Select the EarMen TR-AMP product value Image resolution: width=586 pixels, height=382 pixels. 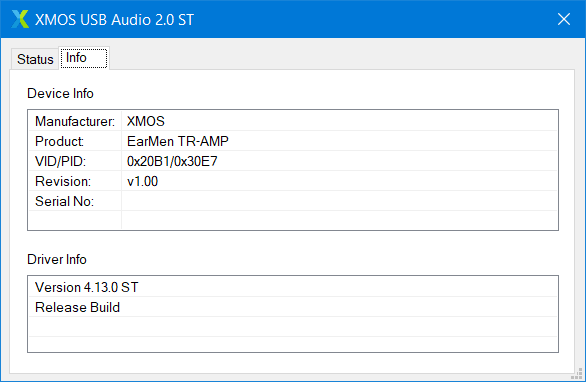[x=178, y=141]
